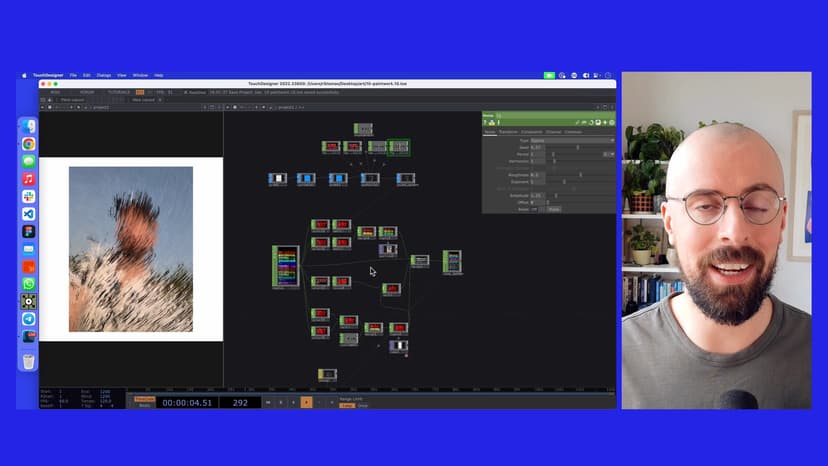Click the Reset Pulse button

click(553, 209)
